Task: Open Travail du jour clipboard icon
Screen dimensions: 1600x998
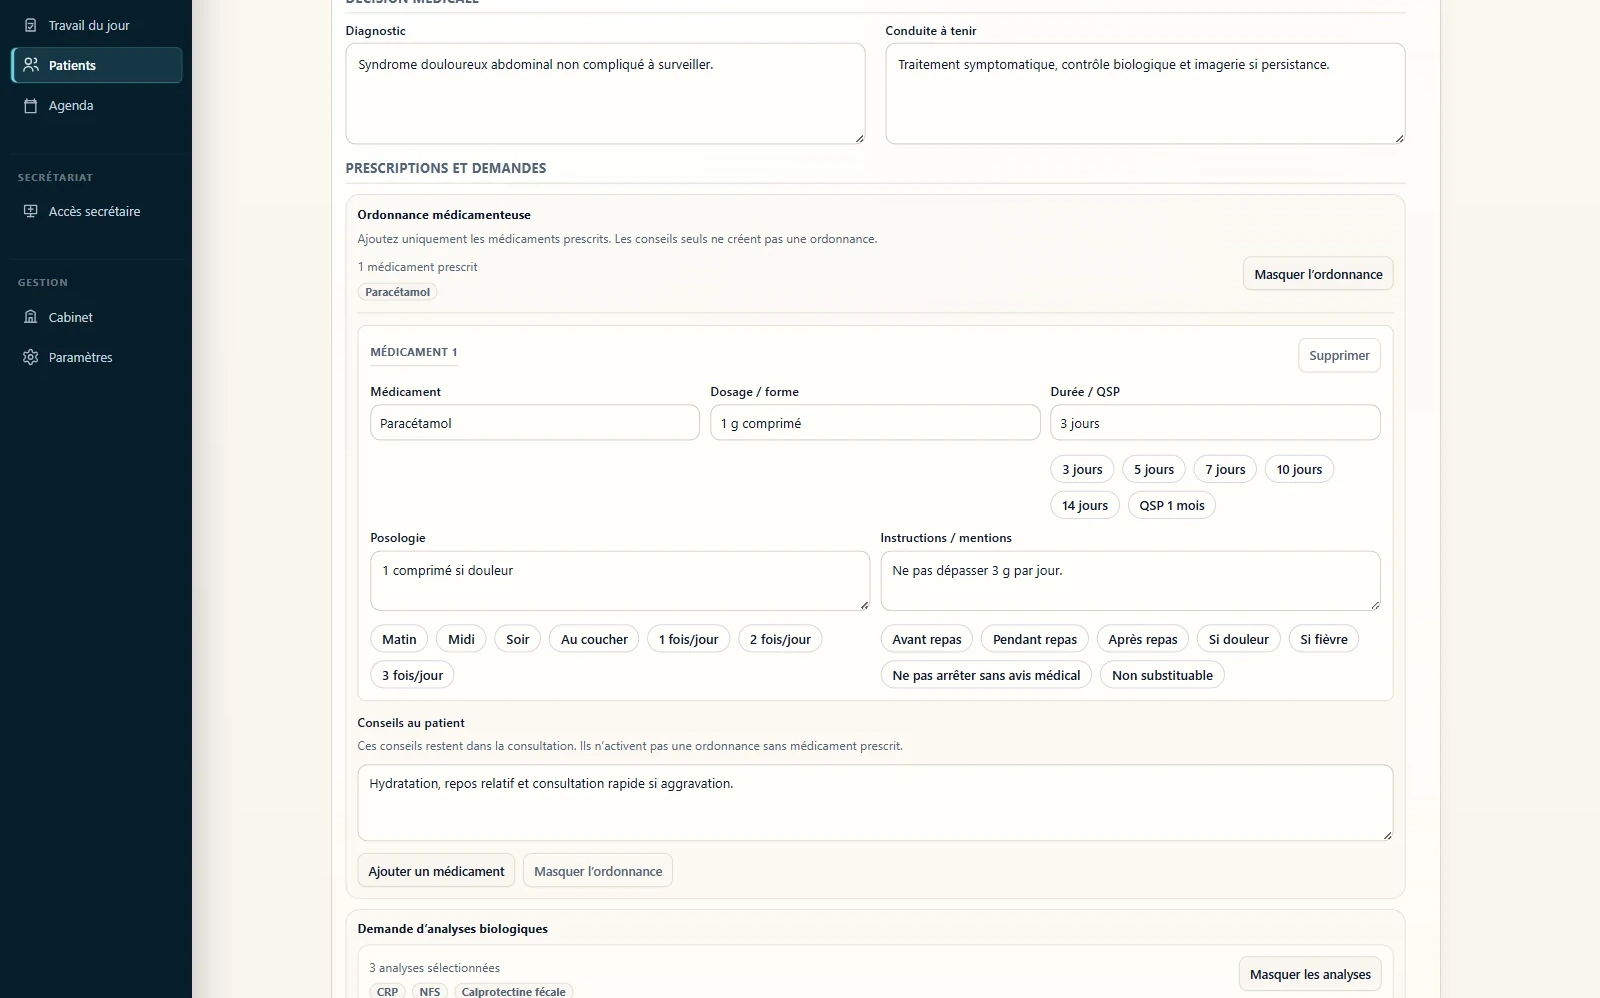Action: pyautogui.click(x=31, y=25)
